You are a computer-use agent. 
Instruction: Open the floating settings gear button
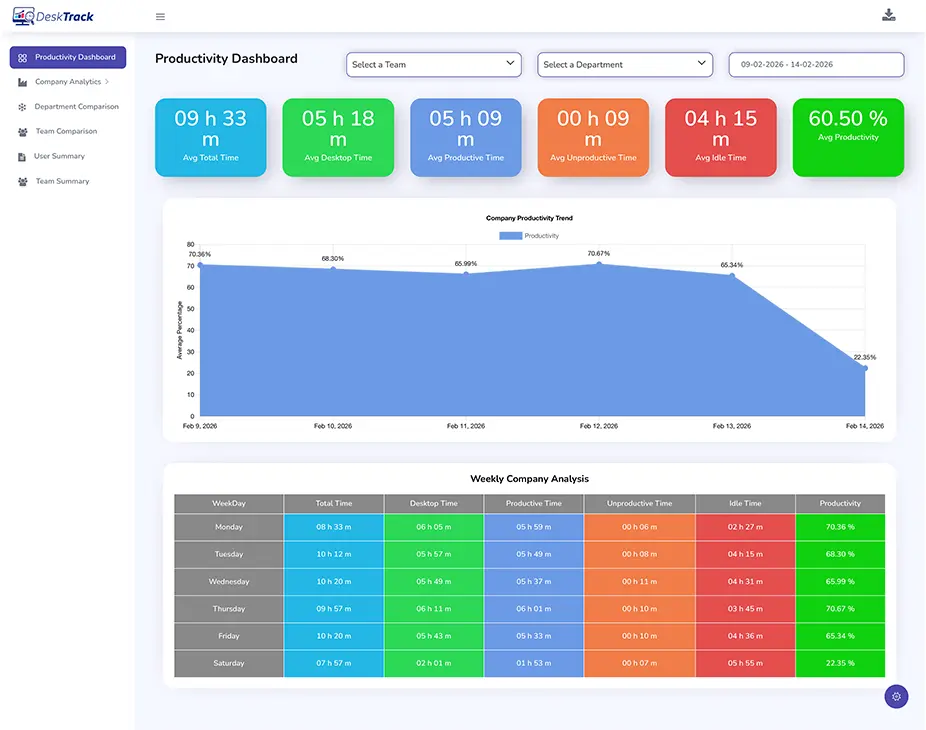tap(896, 696)
